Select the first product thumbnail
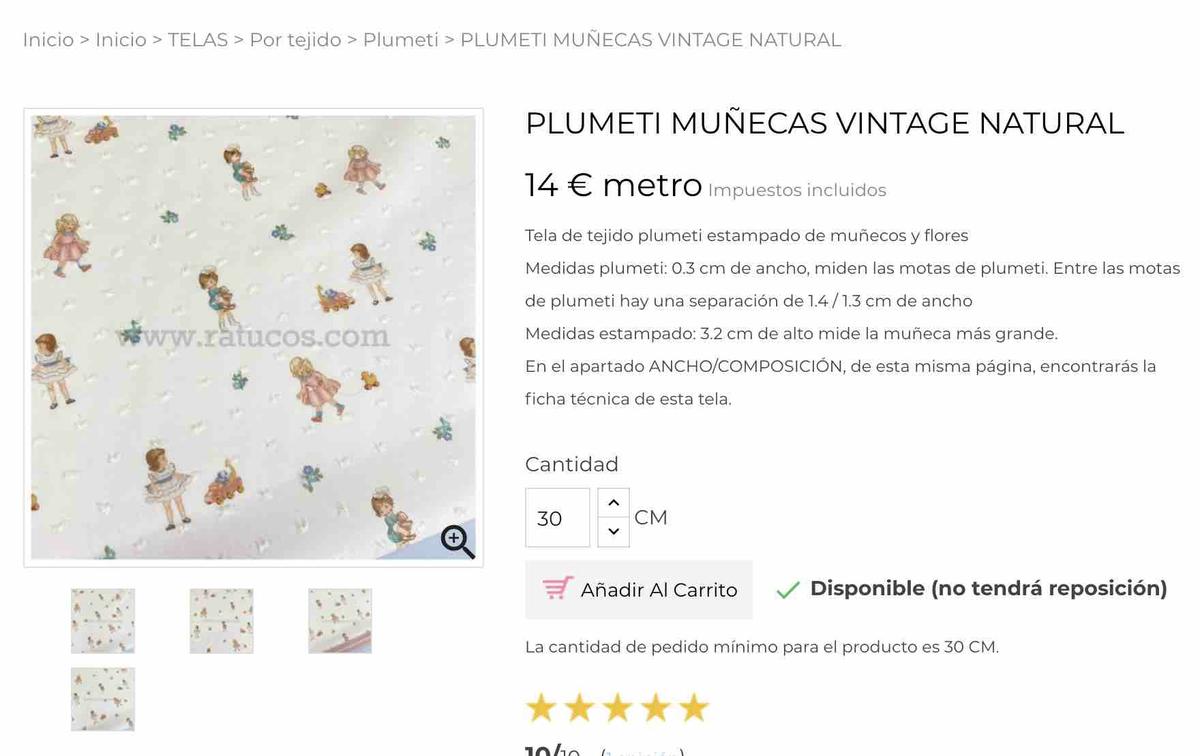Viewport: 1200px width, 756px height. (103, 621)
